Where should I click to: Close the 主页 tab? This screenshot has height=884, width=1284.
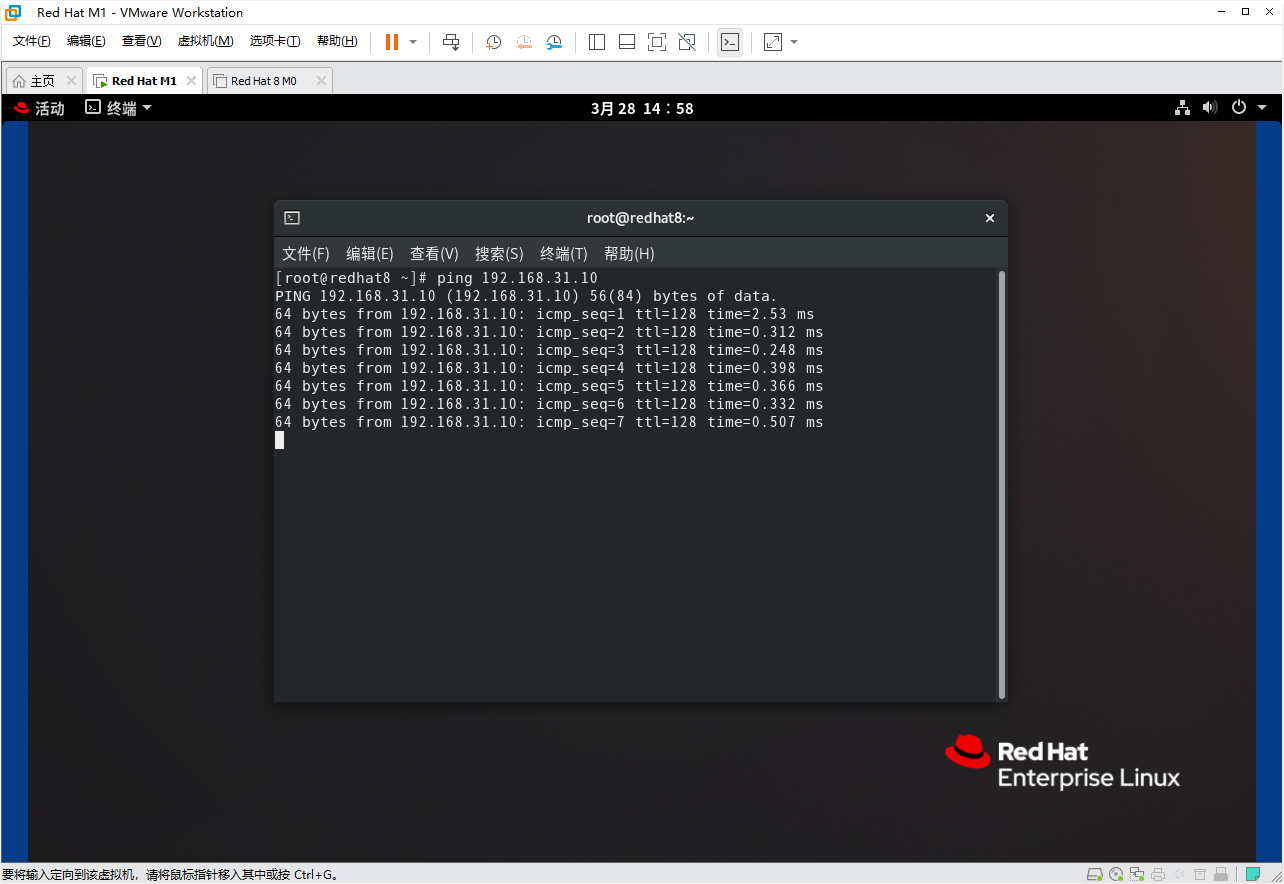pyautogui.click(x=71, y=81)
